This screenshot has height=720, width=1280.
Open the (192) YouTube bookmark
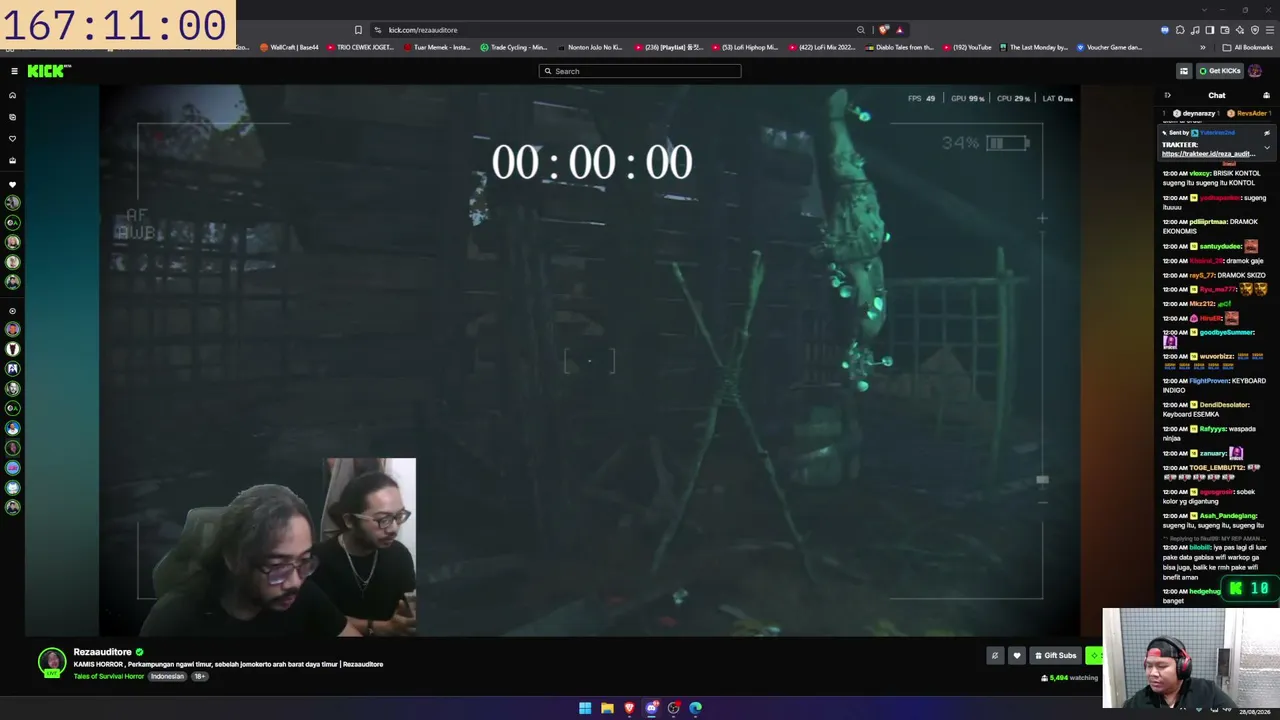pyautogui.click(x=966, y=47)
